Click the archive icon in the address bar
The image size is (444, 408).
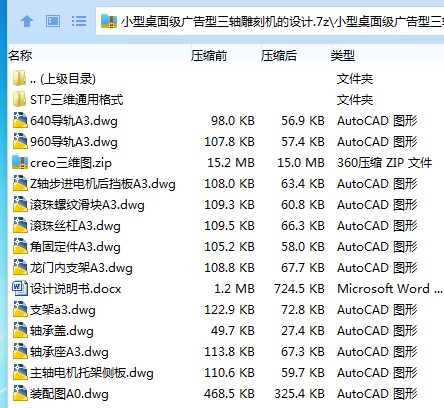(x=109, y=21)
